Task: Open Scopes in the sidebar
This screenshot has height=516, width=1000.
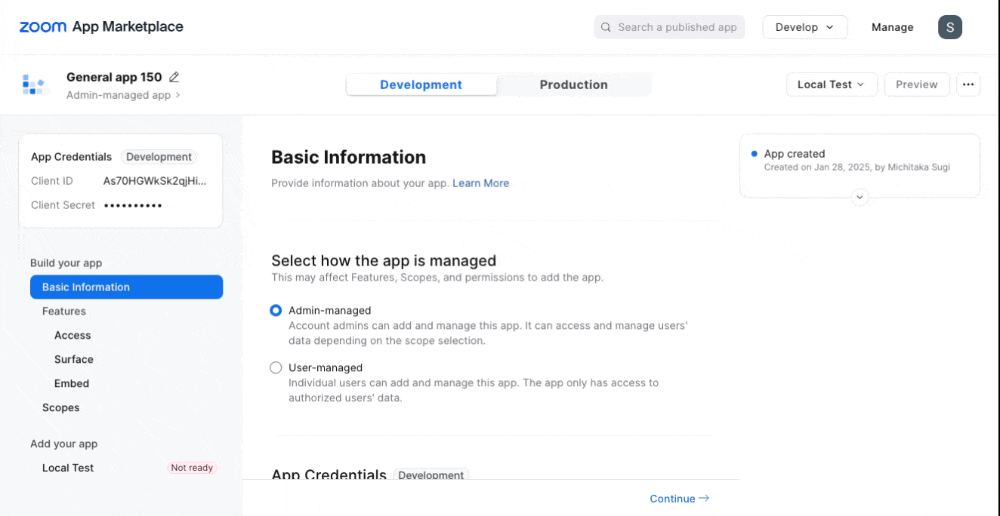Action: click(61, 408)
